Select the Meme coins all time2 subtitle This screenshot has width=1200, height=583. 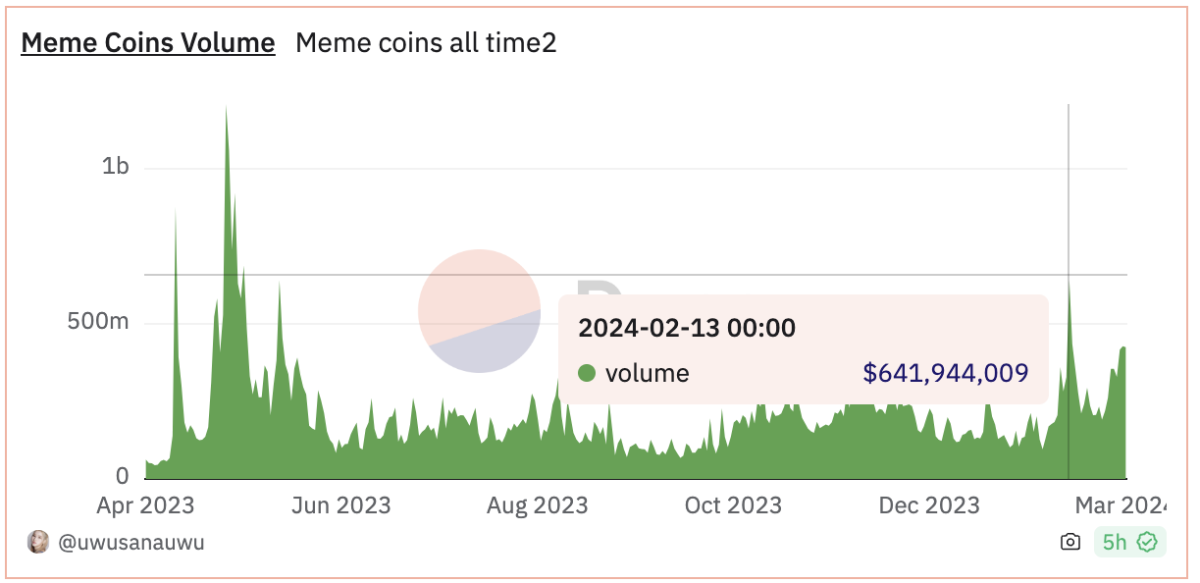[424, 42]
